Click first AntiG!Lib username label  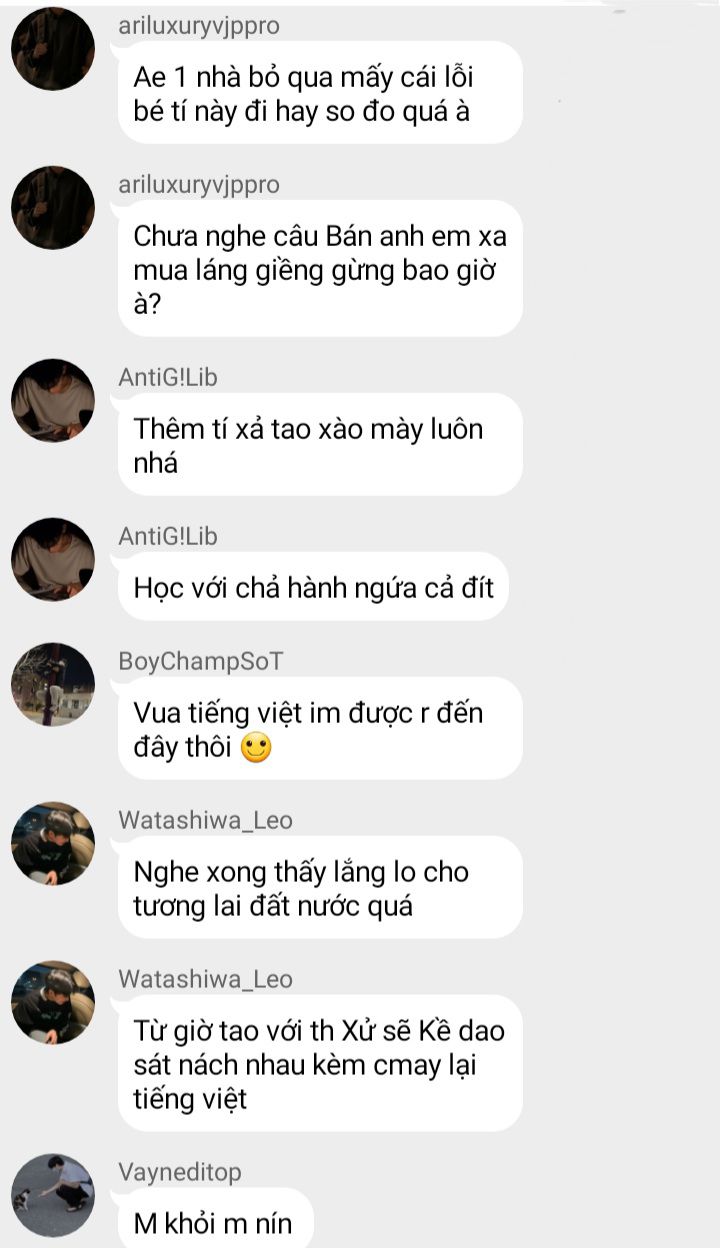pos(168,377)
